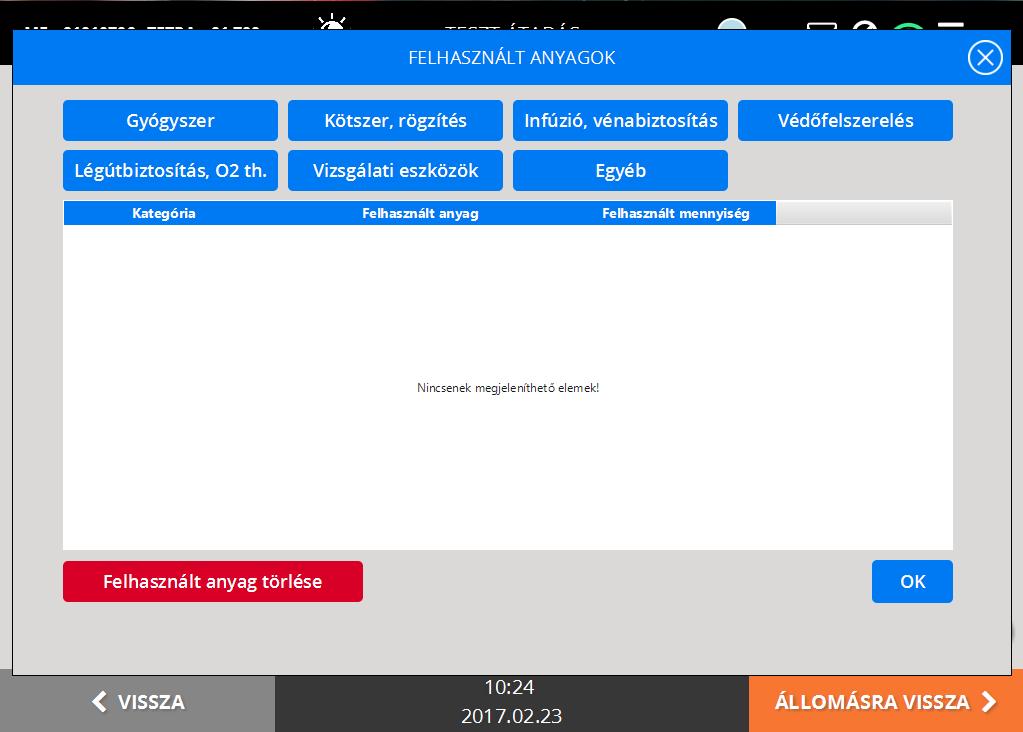Click the 10:24 time display

point(509,687)
